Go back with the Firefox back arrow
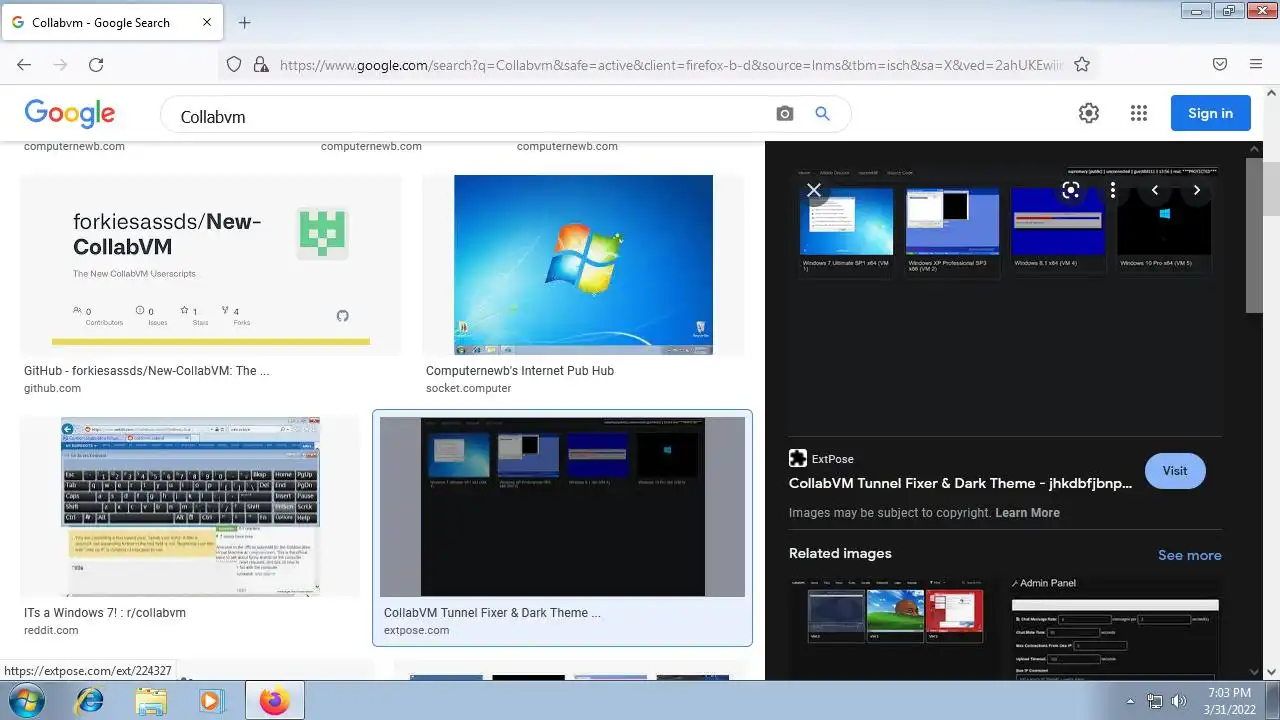 (24, 65)
